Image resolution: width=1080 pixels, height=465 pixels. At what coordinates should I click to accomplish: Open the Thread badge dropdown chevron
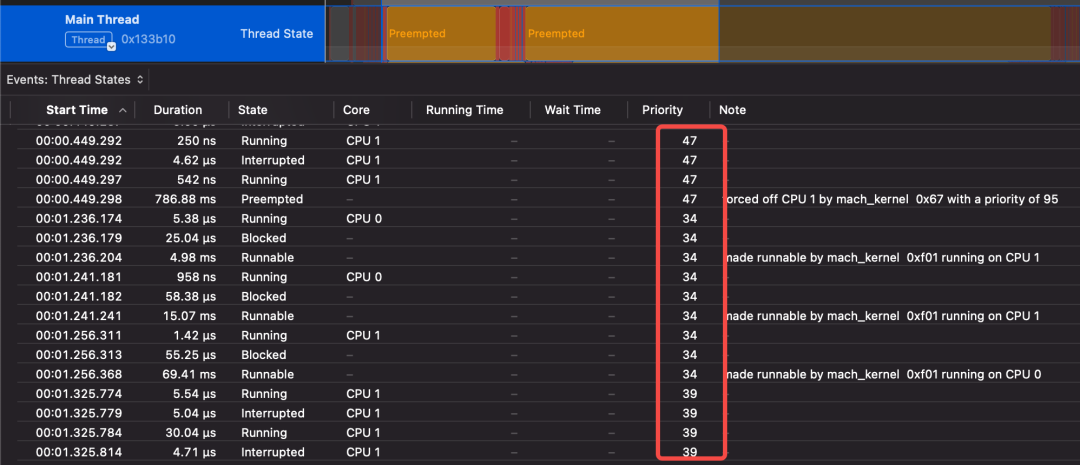[111, 44]
